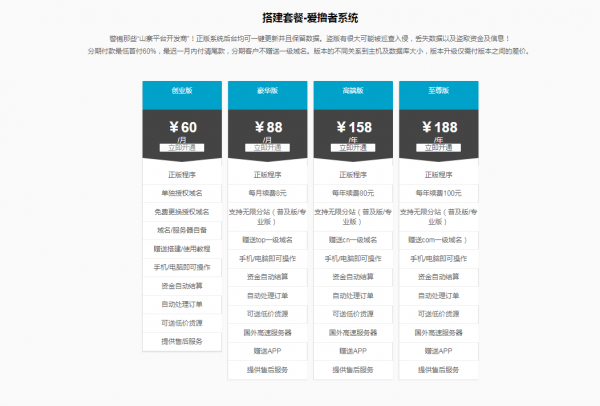600x406 pixels.
Task: Click 国外高速服务器 in the 豪华版 column
Action: [267, 333]
